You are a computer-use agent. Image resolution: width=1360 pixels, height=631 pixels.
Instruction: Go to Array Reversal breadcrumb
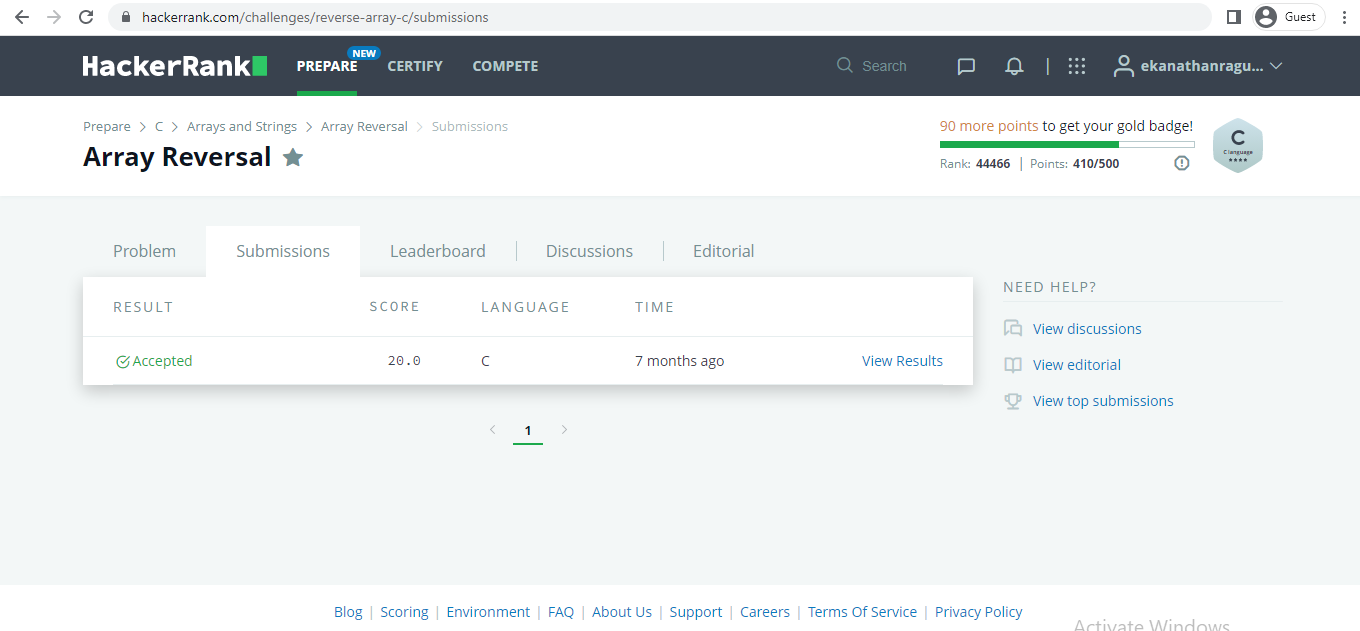[x=364, y=126]
